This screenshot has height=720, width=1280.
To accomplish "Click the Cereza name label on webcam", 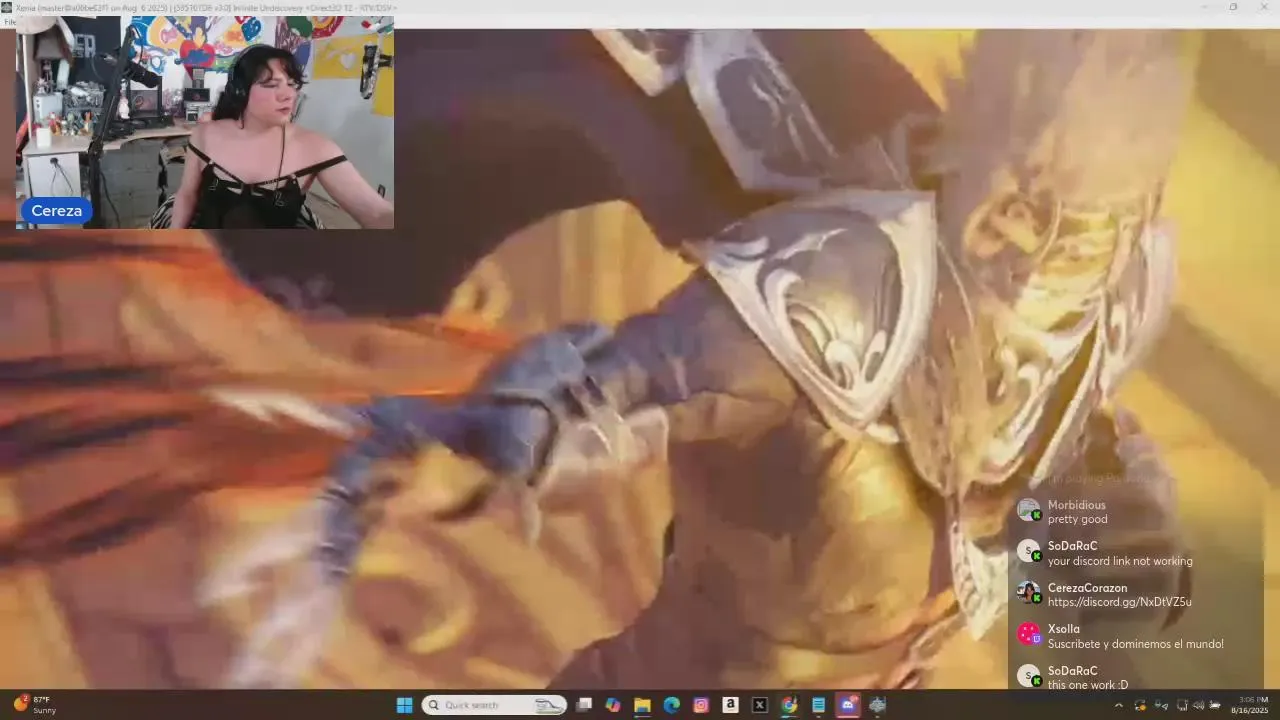I will 57,210.
